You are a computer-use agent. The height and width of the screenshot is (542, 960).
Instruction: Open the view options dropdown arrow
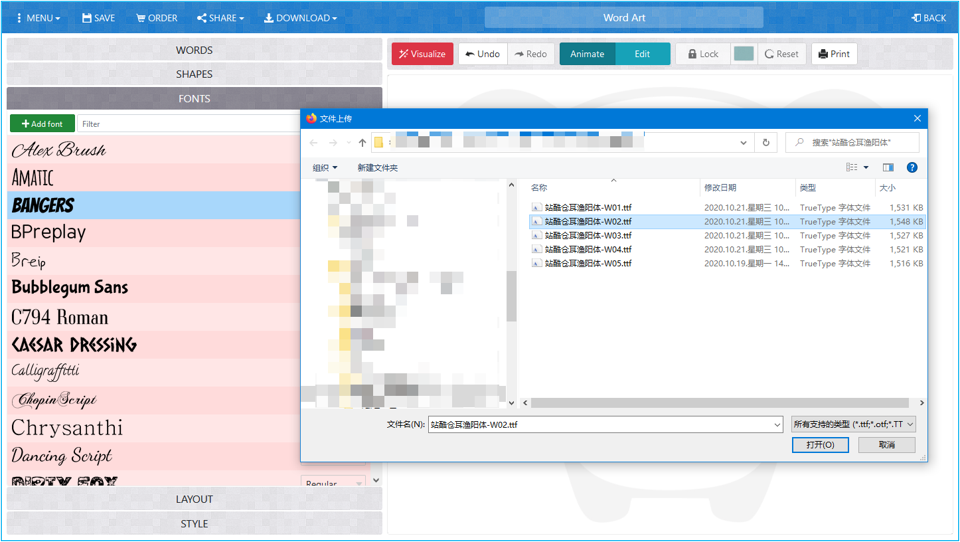pos(866,167)
